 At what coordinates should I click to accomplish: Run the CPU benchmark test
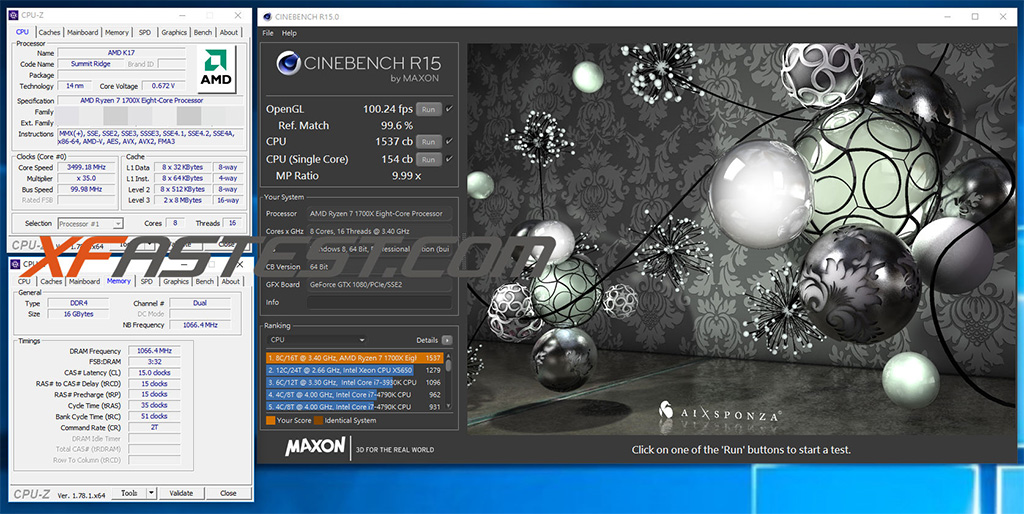click(x=429, y=142)
